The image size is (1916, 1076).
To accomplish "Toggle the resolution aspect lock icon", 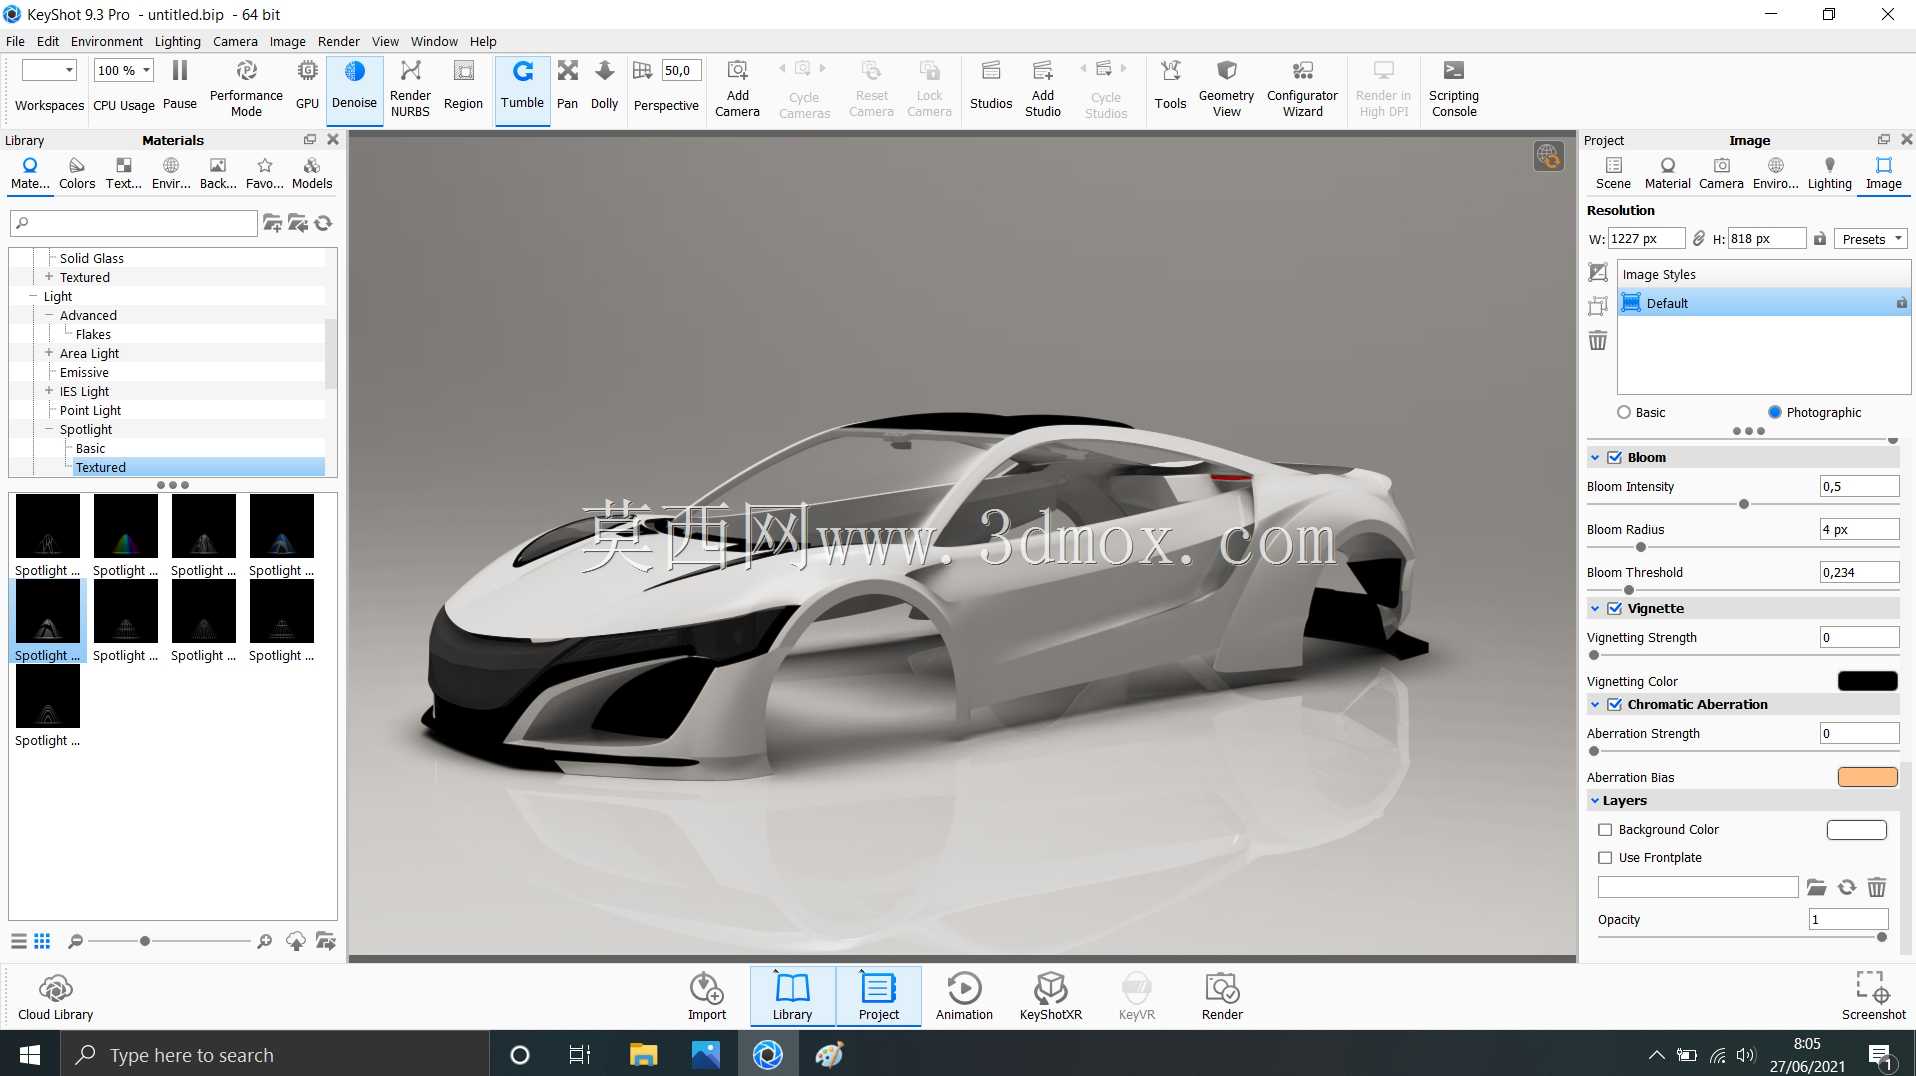I will point(1698,238).
